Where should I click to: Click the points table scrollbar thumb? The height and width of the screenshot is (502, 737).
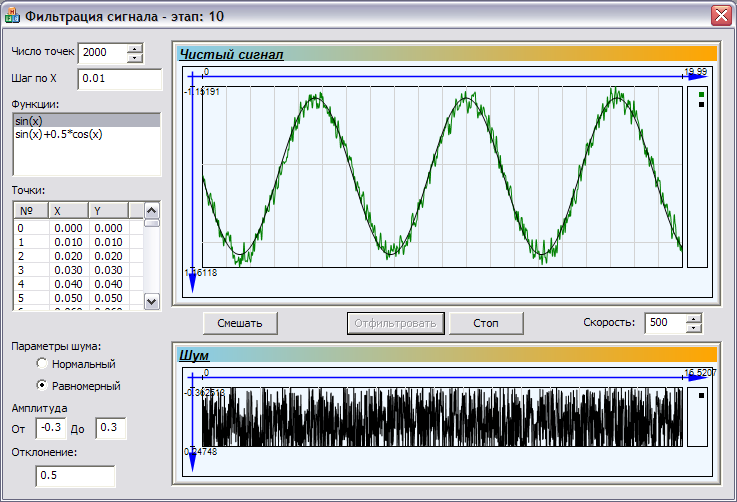pyautogui.click(x=152, y=223)
